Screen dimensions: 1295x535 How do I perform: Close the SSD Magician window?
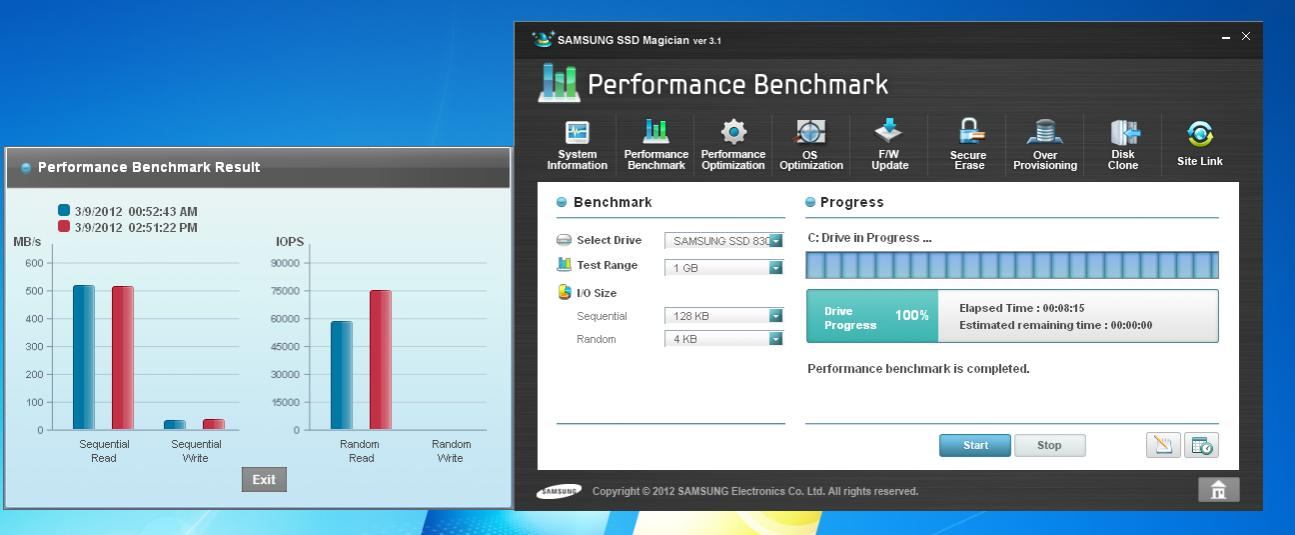1245,37
